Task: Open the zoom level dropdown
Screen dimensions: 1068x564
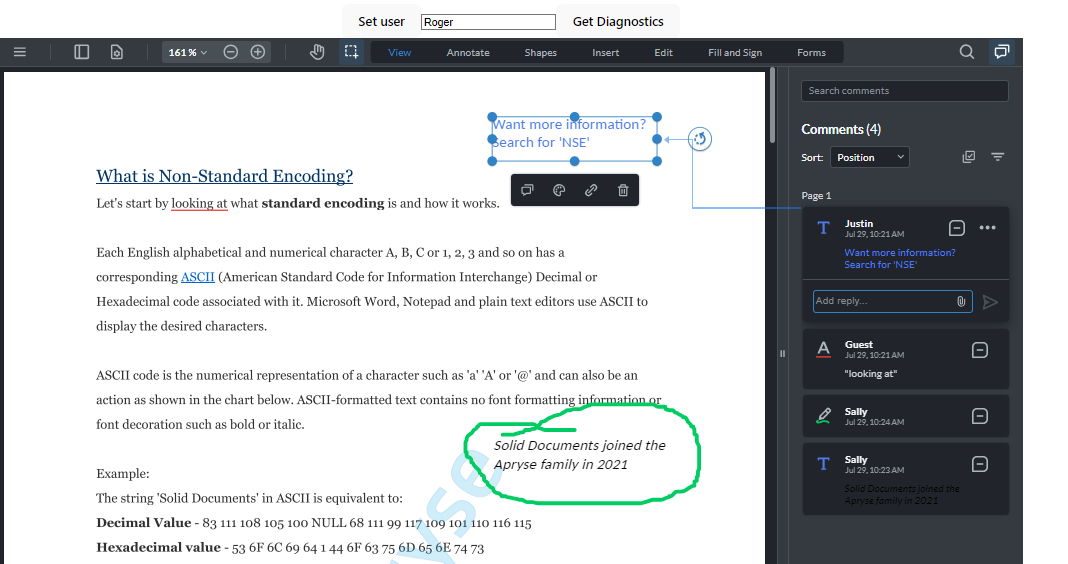Action: pos(187,52)
